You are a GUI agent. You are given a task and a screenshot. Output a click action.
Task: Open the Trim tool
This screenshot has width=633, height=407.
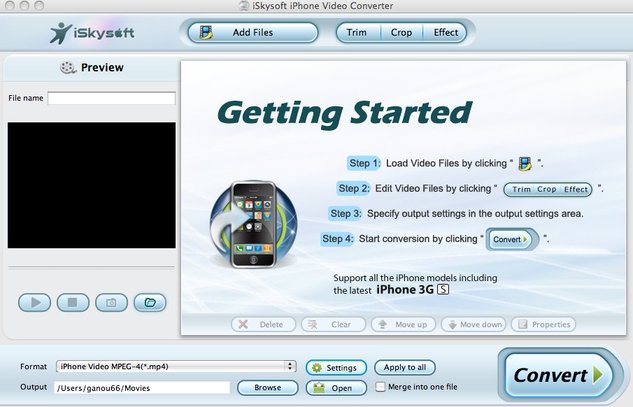tap(356, 33)
